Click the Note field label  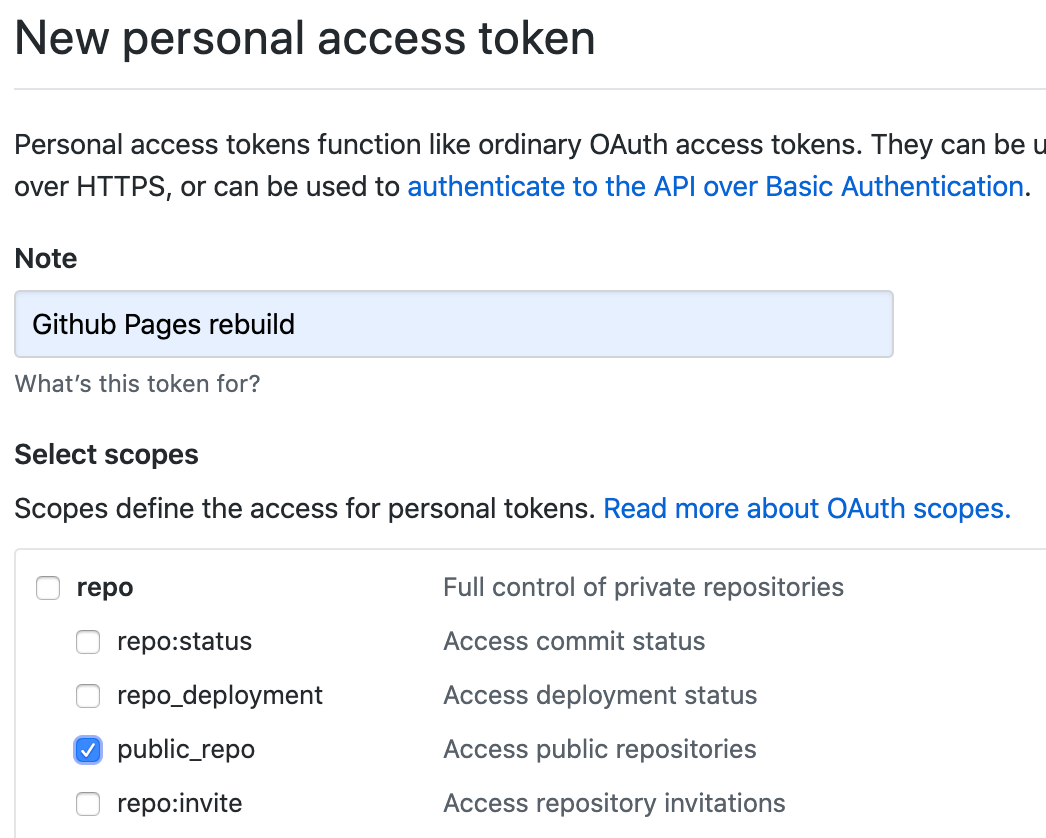pyautogui.click(x=46, y=259)
